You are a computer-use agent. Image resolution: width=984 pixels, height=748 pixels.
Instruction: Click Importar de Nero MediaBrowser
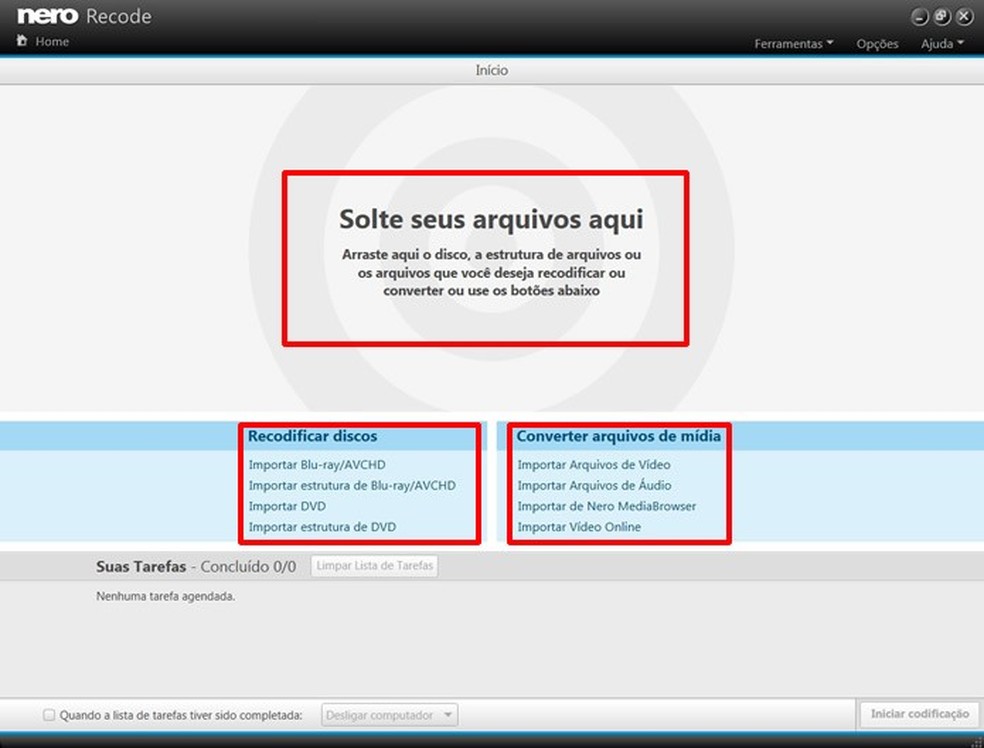607,506
